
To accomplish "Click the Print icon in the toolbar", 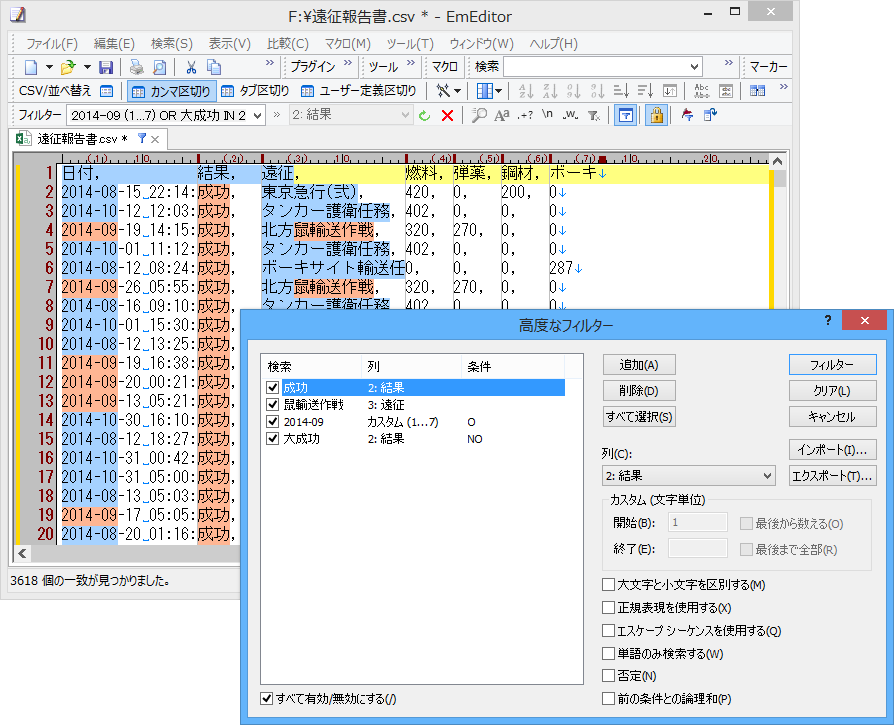I will tap(137, 67).
